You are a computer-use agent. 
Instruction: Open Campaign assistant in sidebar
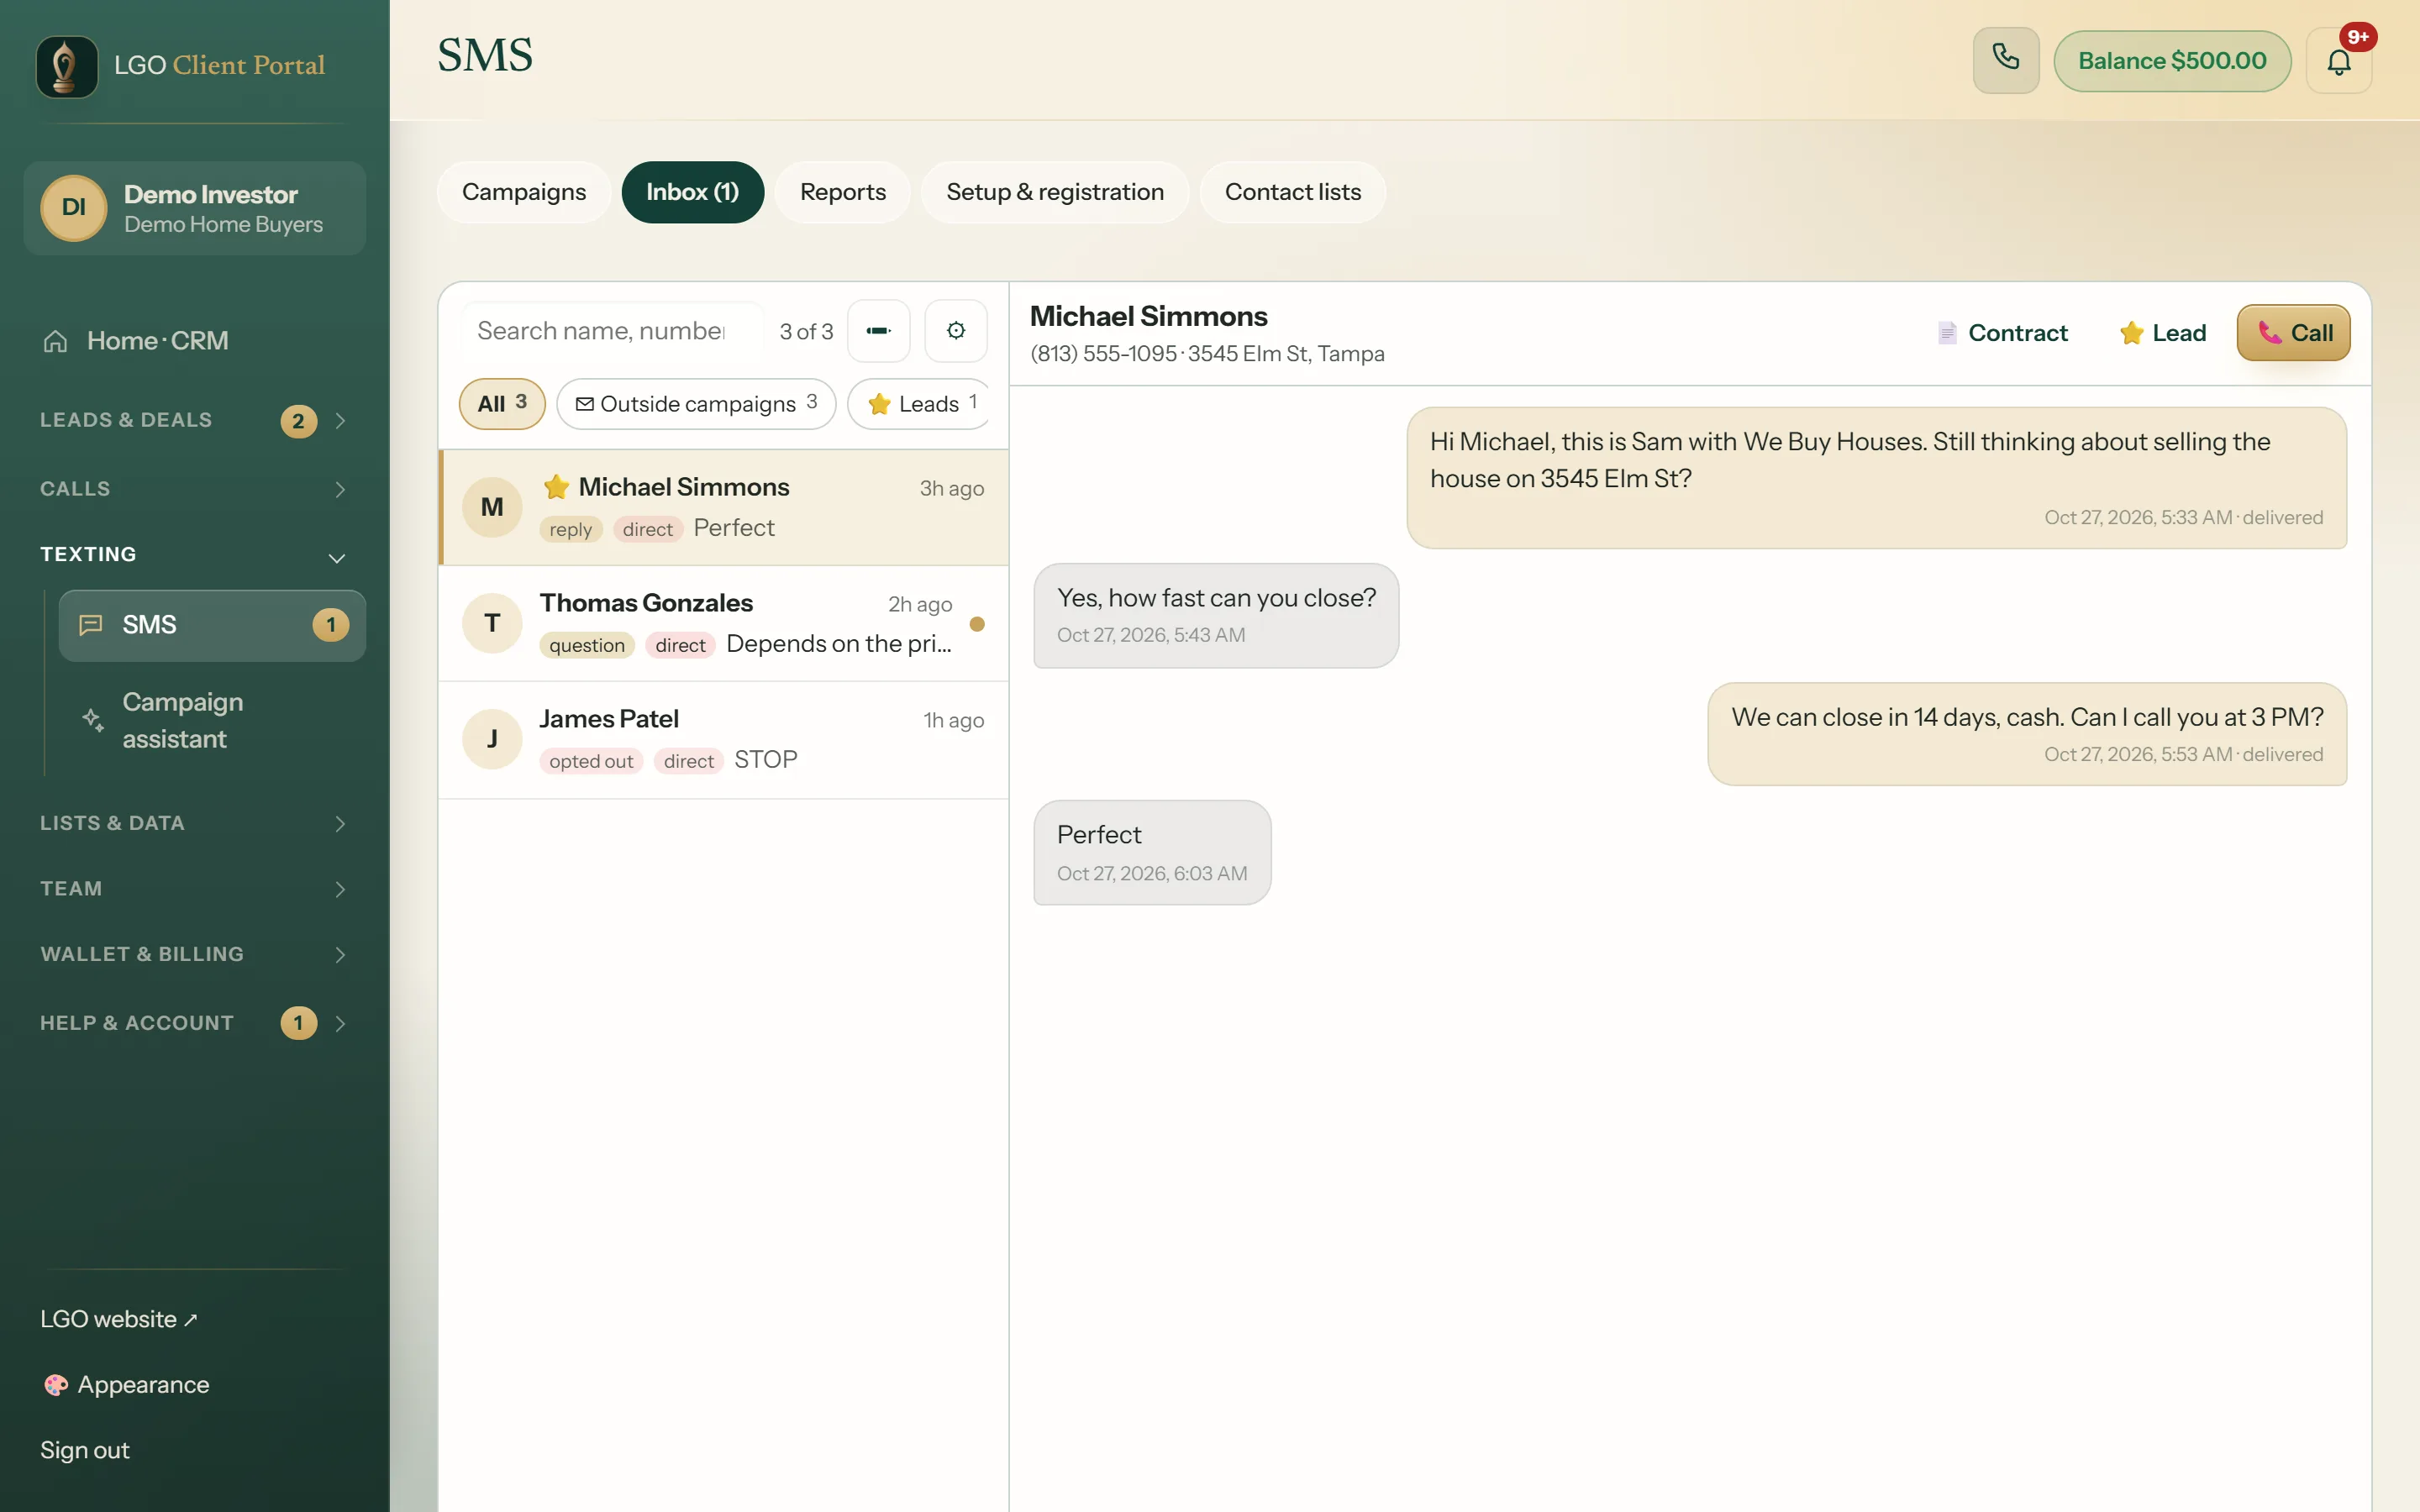tap(212, 720)
